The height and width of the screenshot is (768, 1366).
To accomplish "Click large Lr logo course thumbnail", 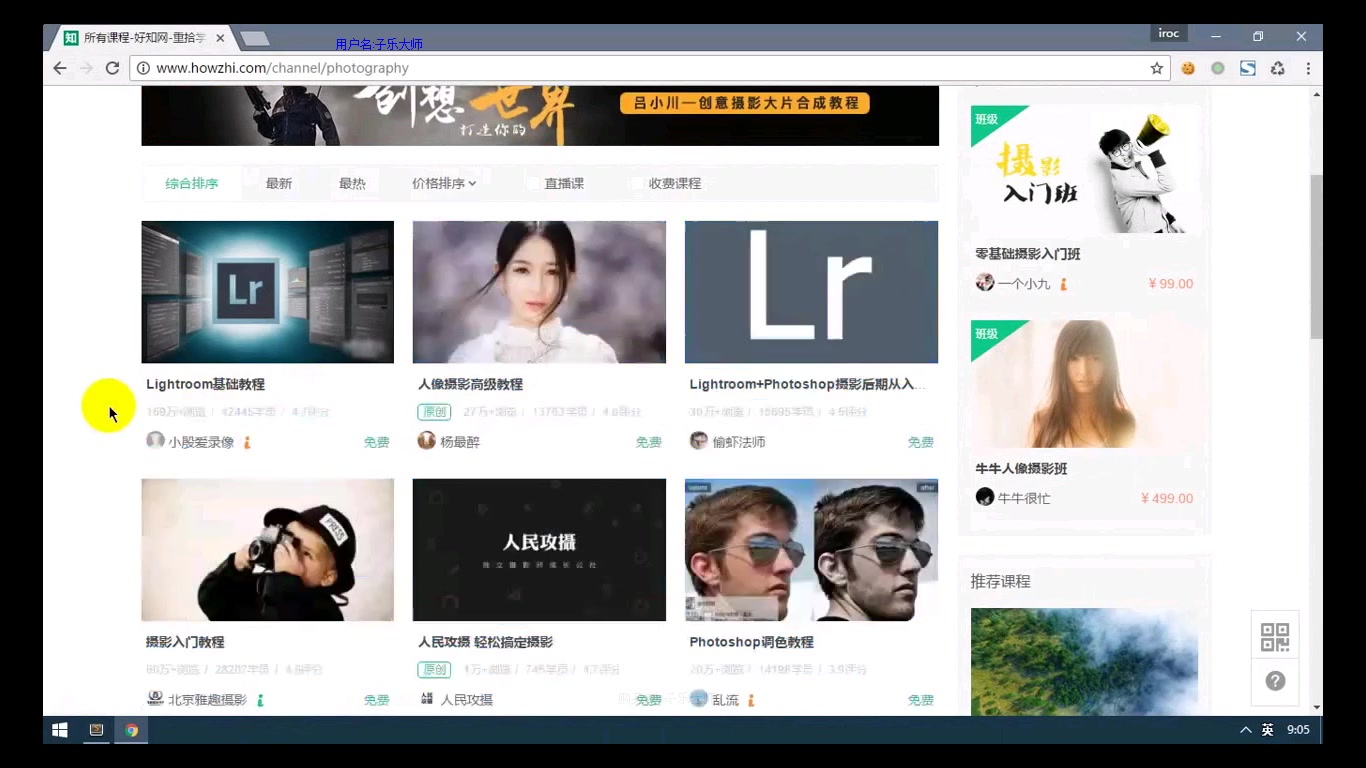I will click(811, 292).
